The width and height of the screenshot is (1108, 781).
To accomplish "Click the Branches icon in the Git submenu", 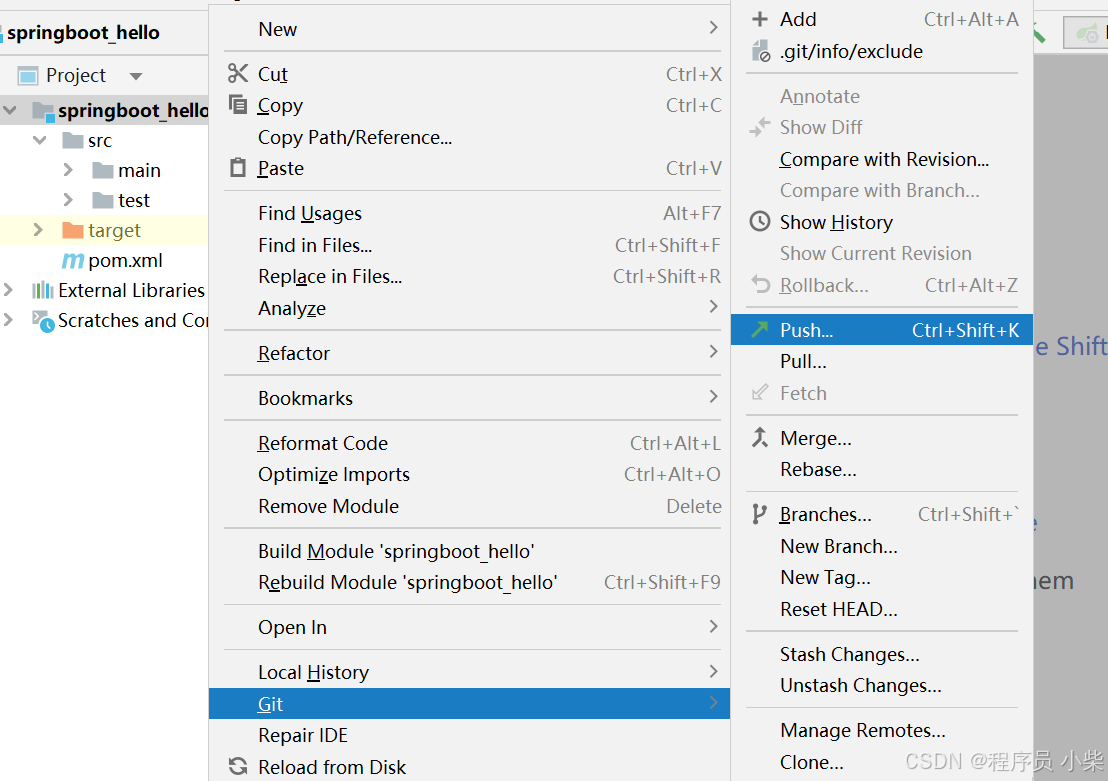I will (759, 514).
